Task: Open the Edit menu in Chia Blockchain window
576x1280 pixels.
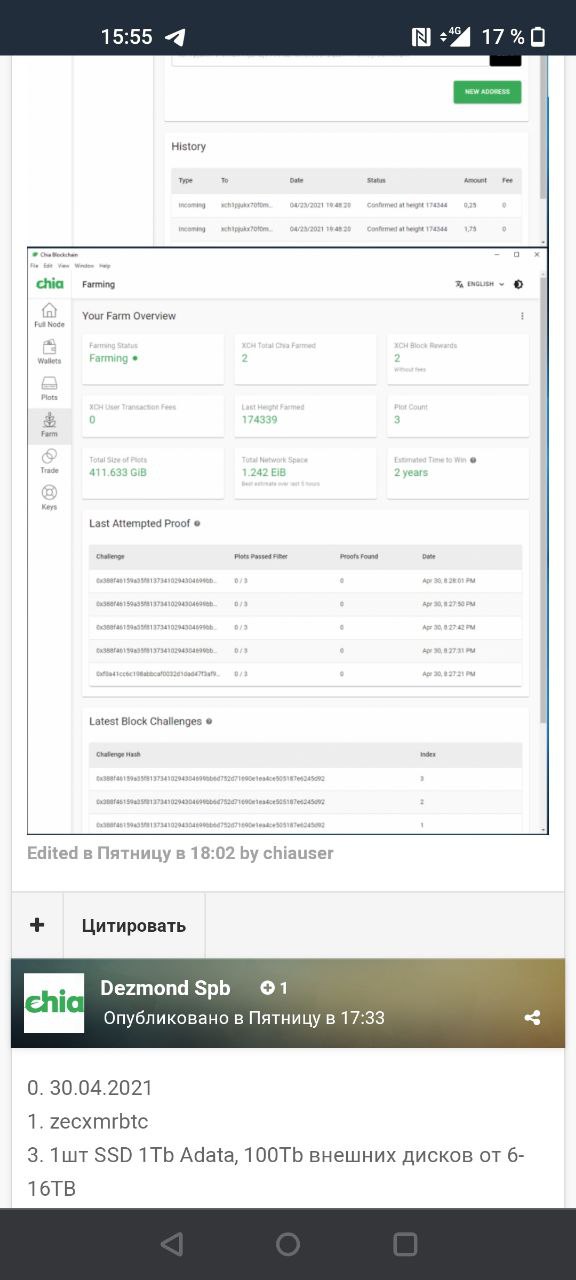Action: (47, 266)
